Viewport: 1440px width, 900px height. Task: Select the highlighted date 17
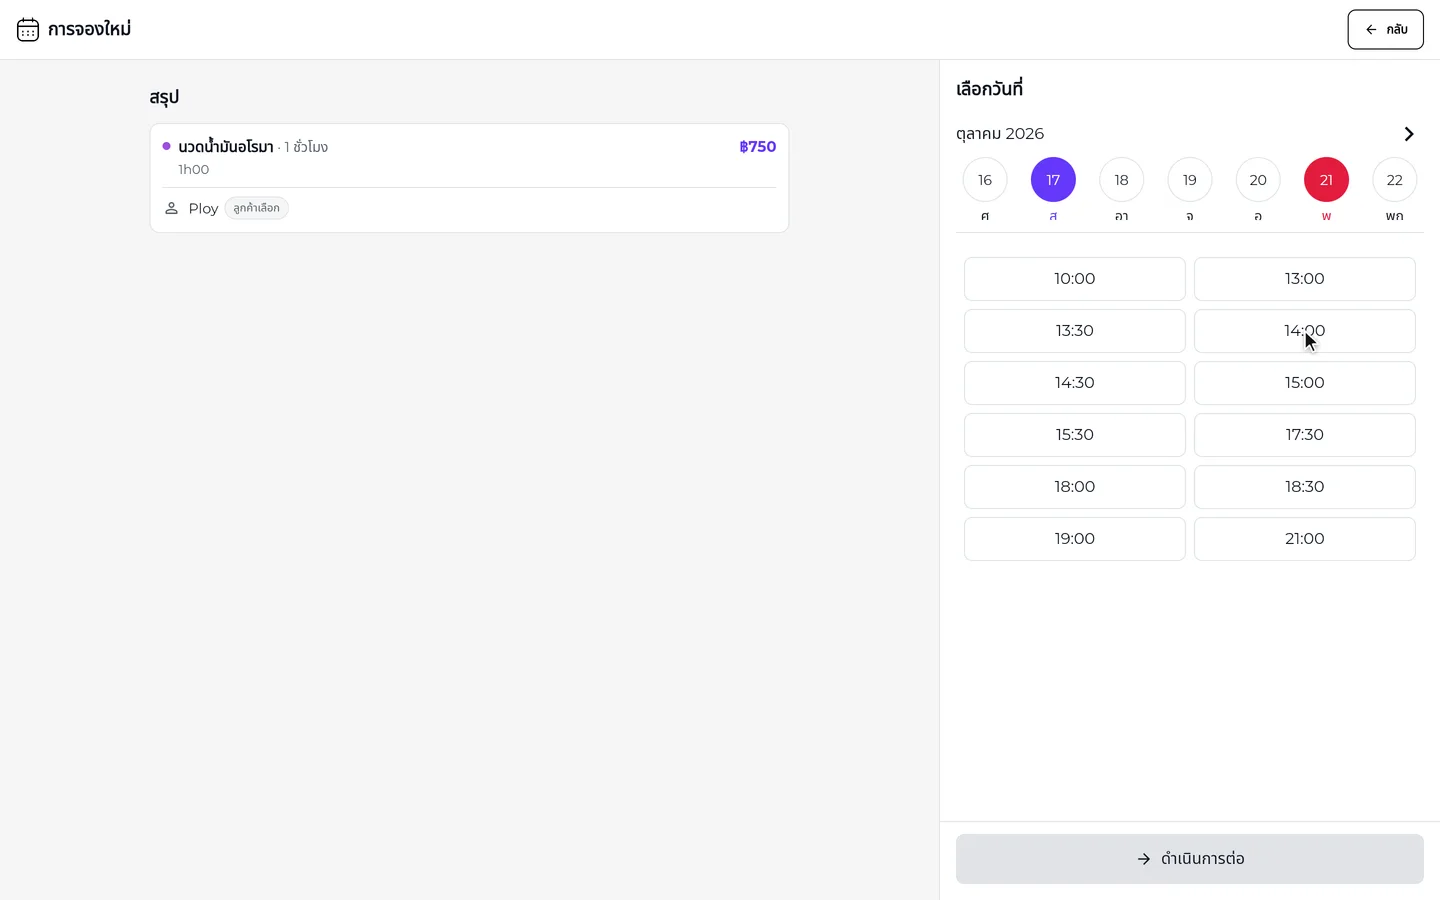tap(1053, 180)
